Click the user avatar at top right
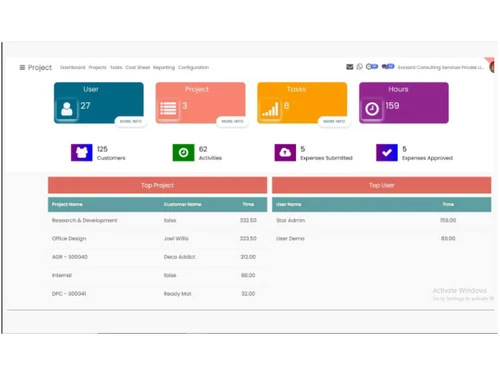Image resolution: width=500 pixels, height=375 pixels. pos(492,67)
